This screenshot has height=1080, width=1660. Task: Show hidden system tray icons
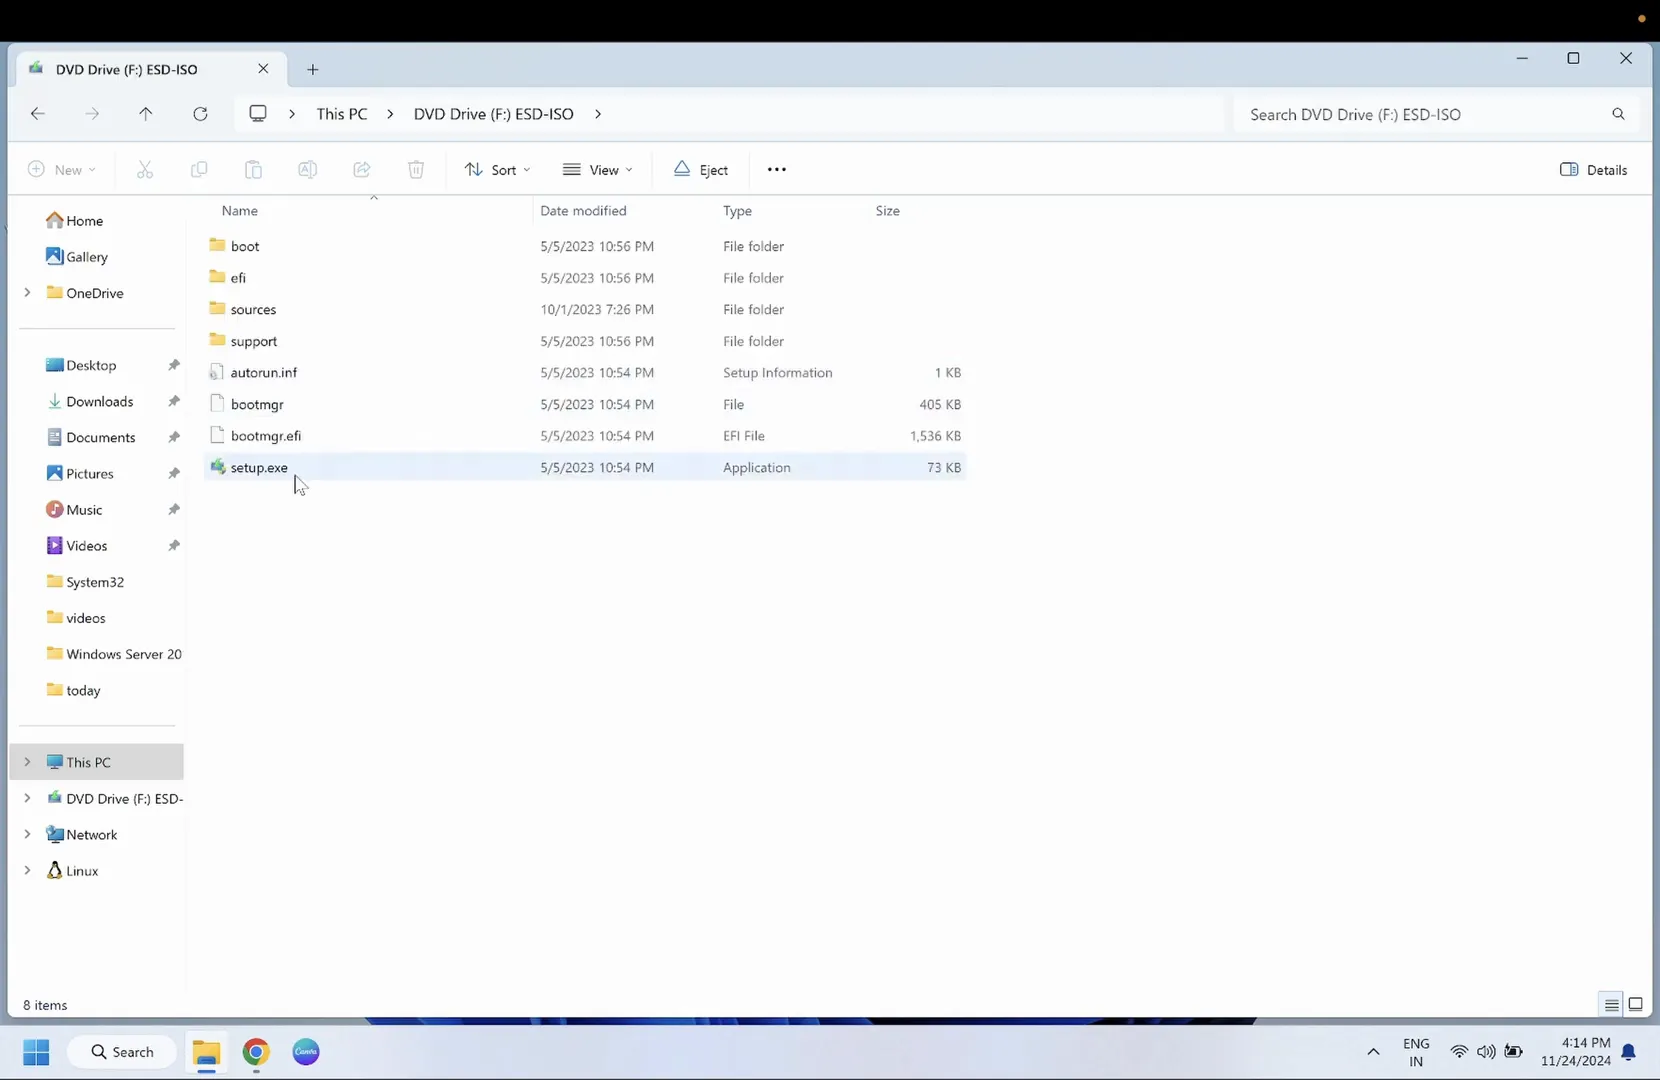click(x=1373, y=1052)
